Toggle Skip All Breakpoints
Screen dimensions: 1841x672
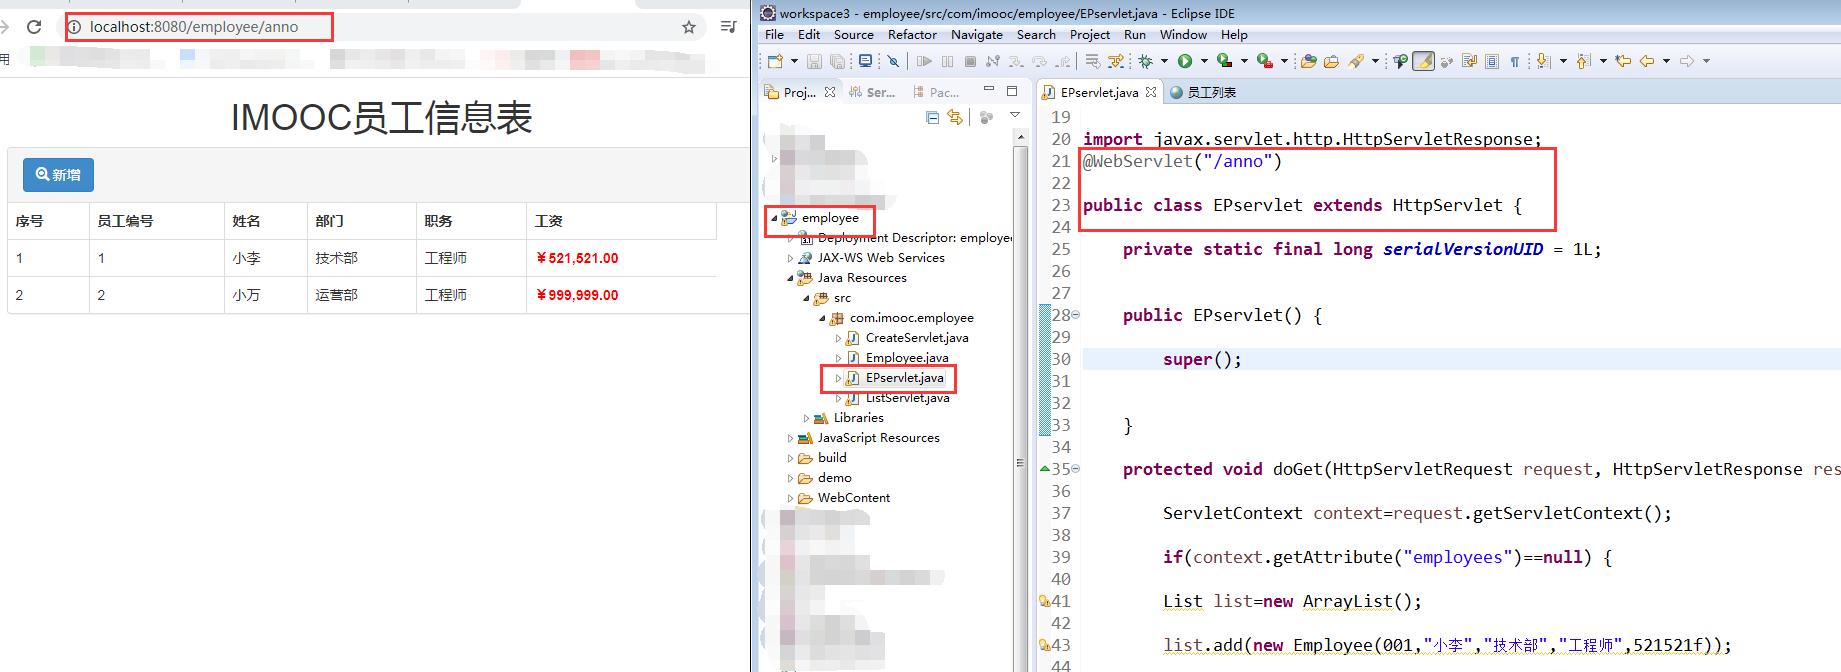pos(893,61)
